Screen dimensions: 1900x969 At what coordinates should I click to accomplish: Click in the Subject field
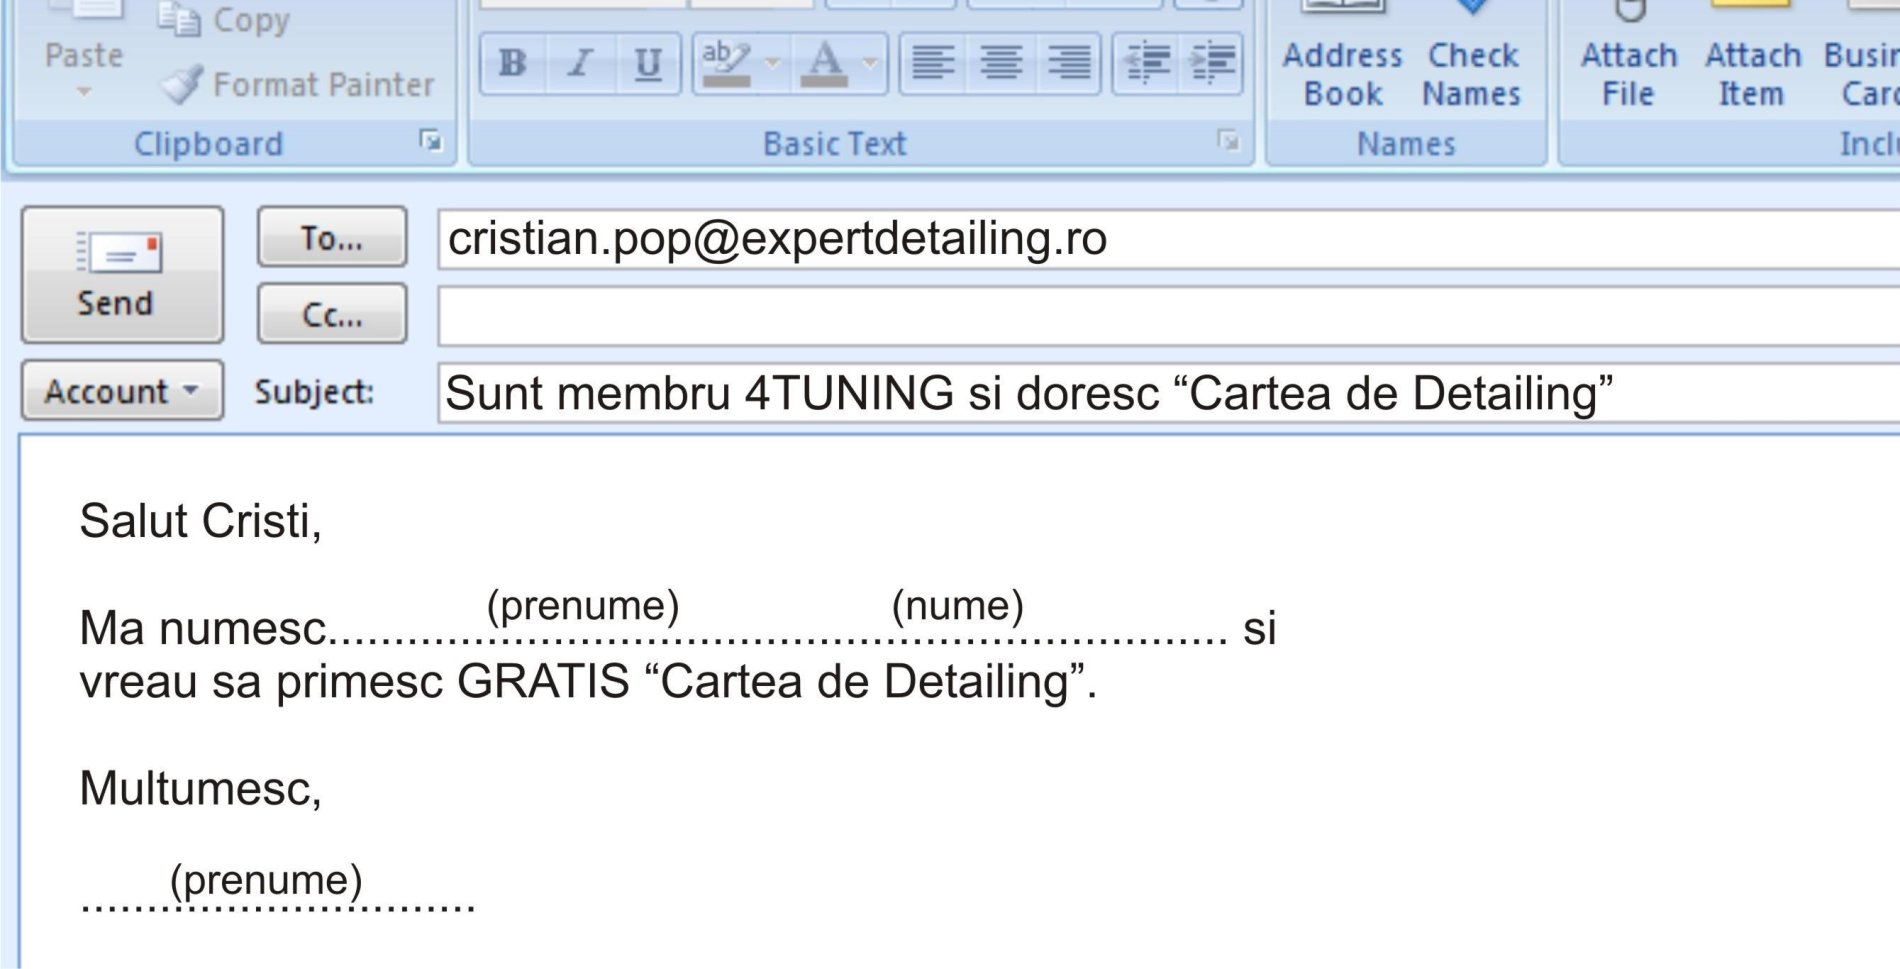pyautogui.click(x=1168, y=393)
